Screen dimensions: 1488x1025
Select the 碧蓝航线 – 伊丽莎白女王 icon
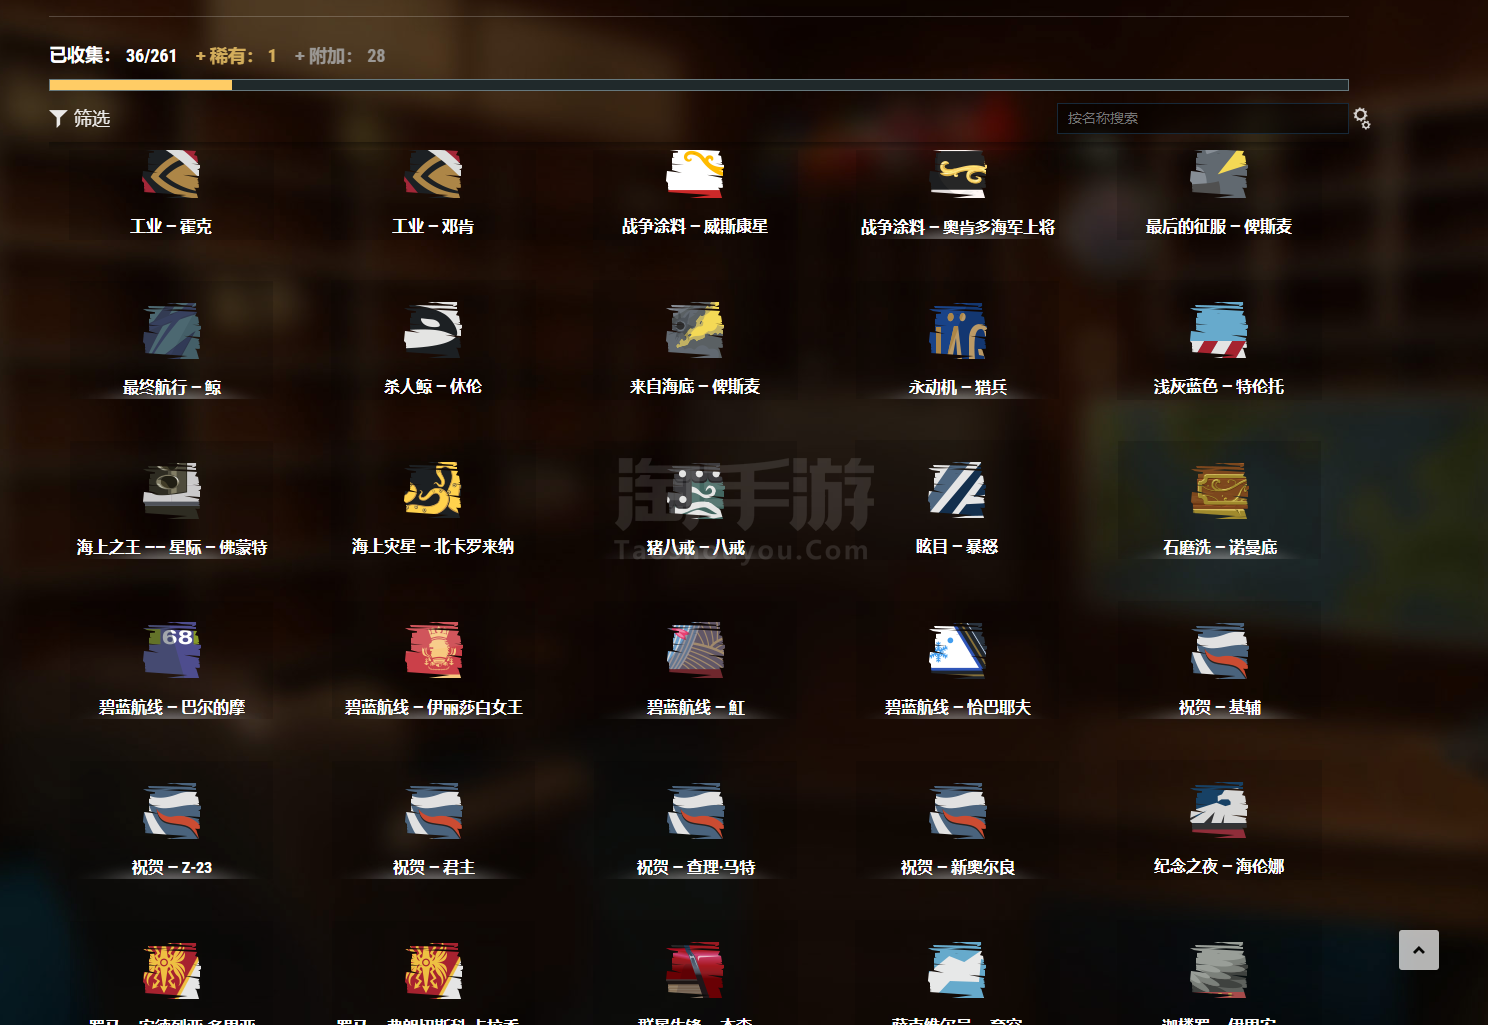[433, 650]
